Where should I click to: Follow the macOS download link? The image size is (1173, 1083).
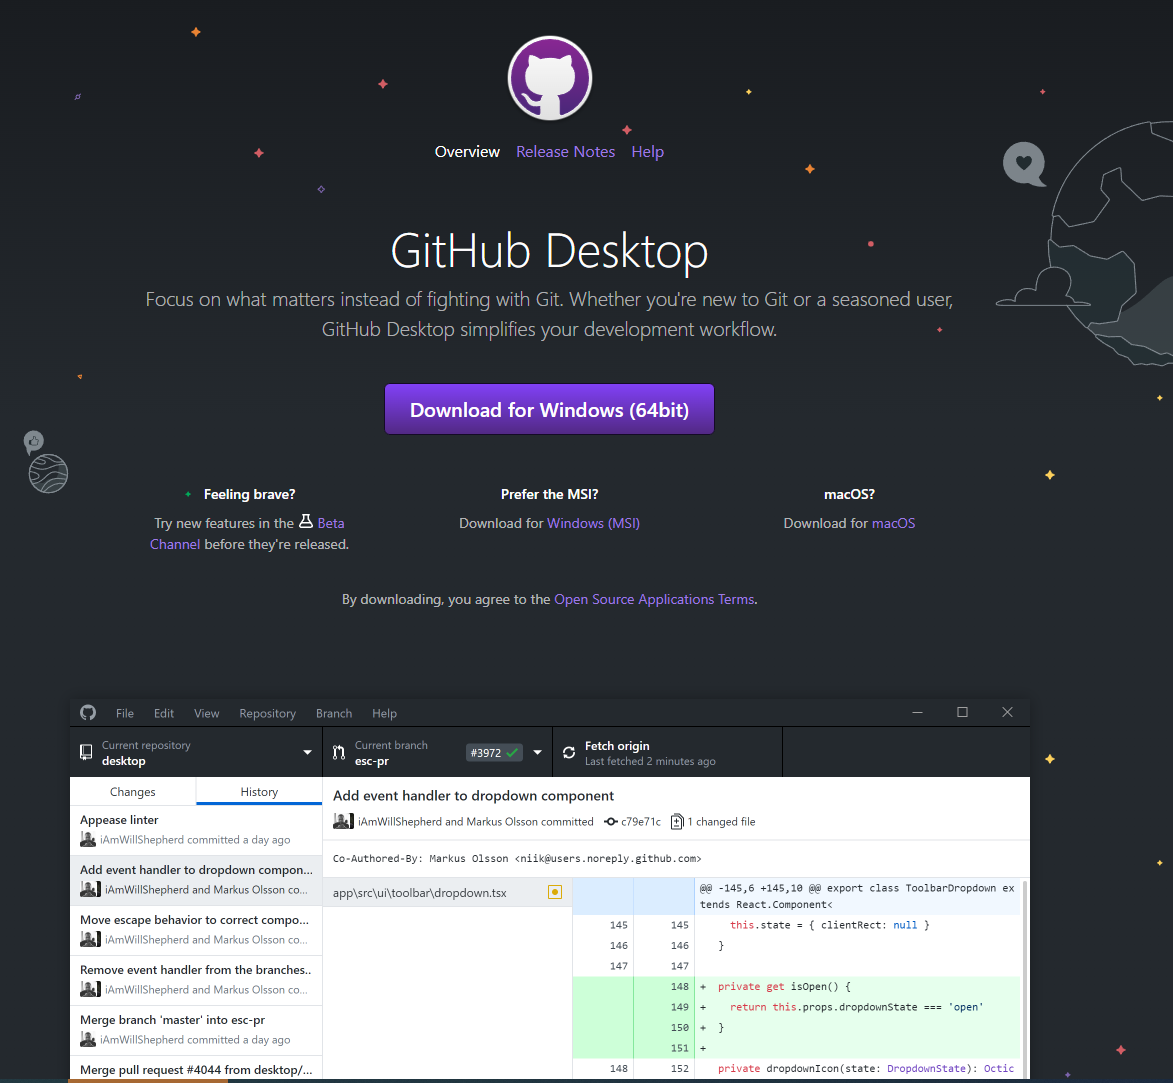pos(893,524)
